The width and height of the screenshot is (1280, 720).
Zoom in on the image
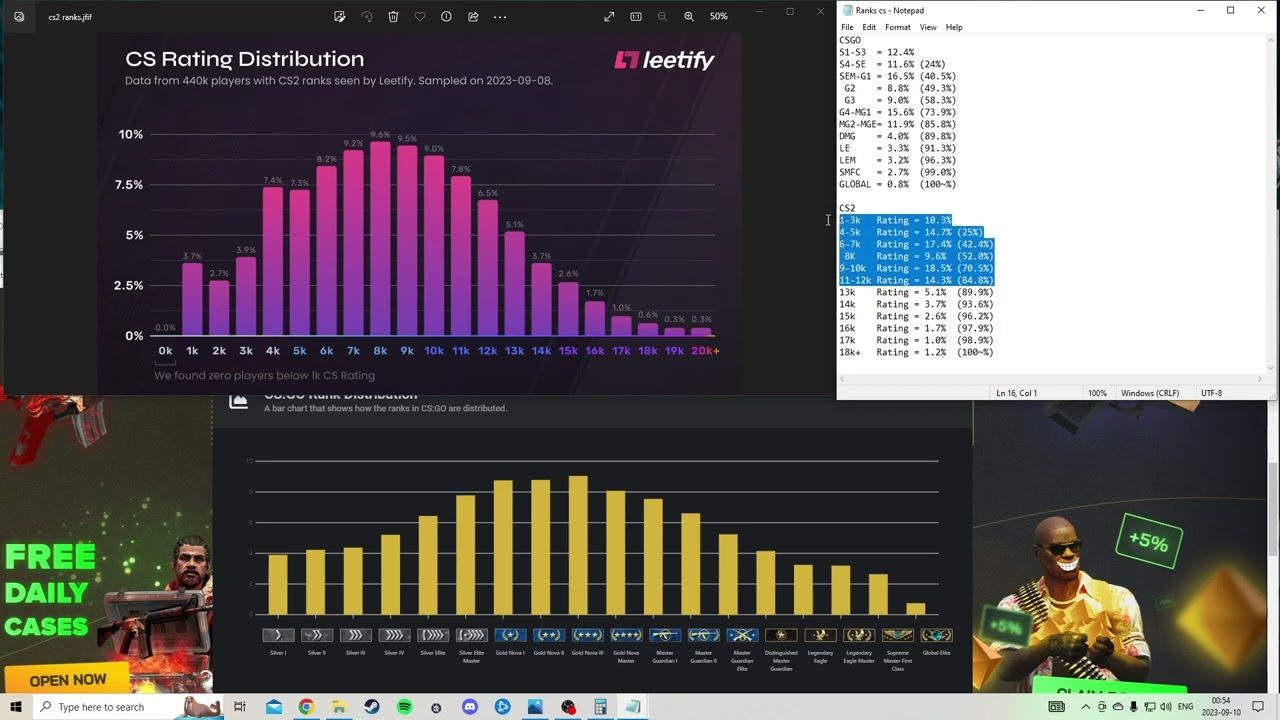pos(689,17)
